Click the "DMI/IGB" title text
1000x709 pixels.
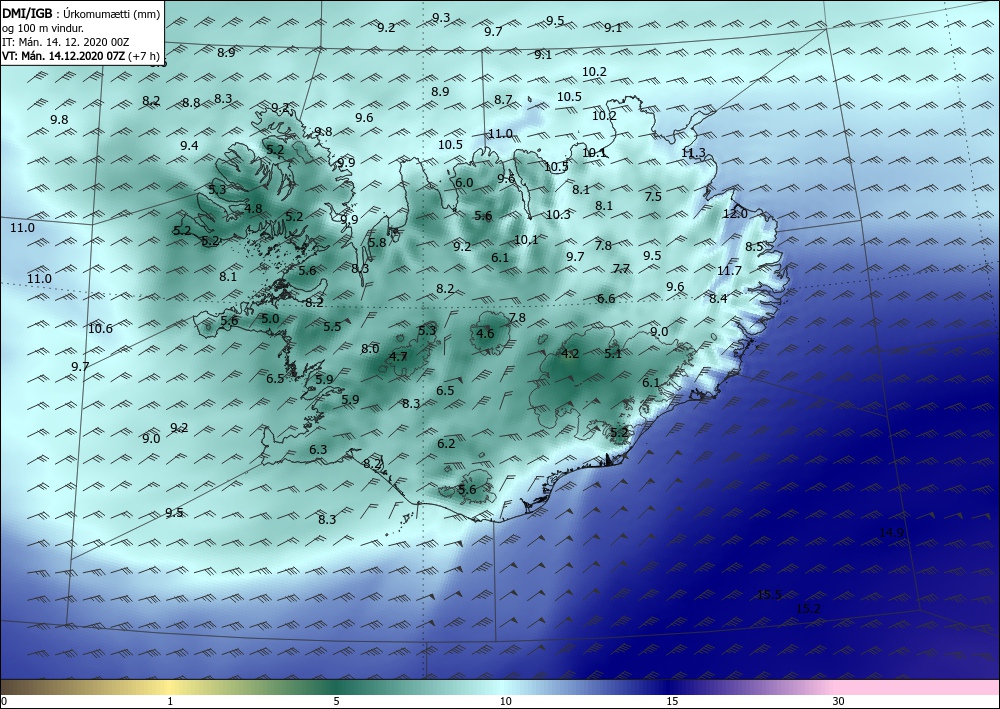tap(27, 13)
